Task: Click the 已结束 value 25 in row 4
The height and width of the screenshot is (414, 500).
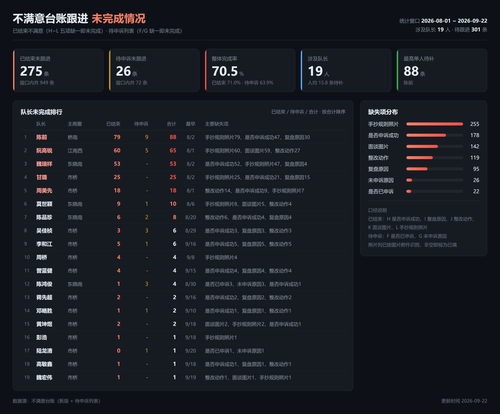Action: tap(117, 177)
